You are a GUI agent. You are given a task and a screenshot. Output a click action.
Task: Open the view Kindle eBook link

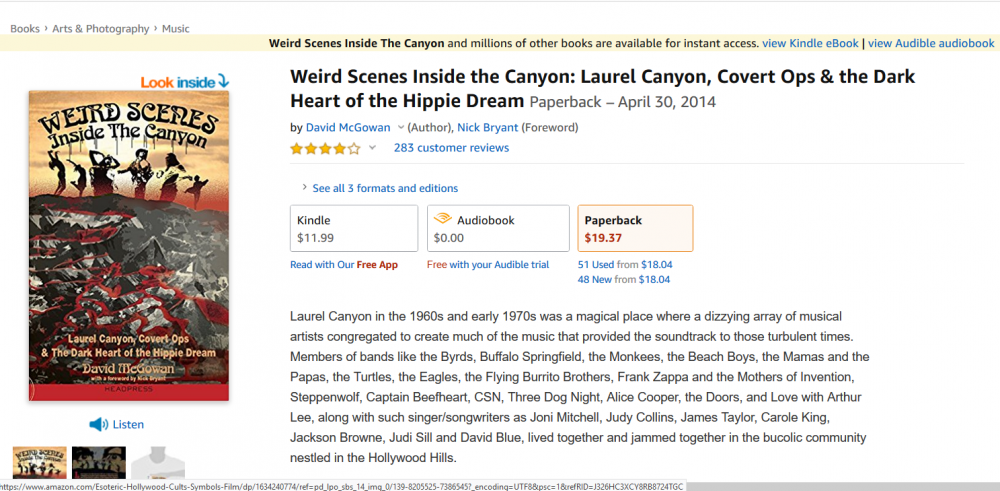[x=810, y=43]
